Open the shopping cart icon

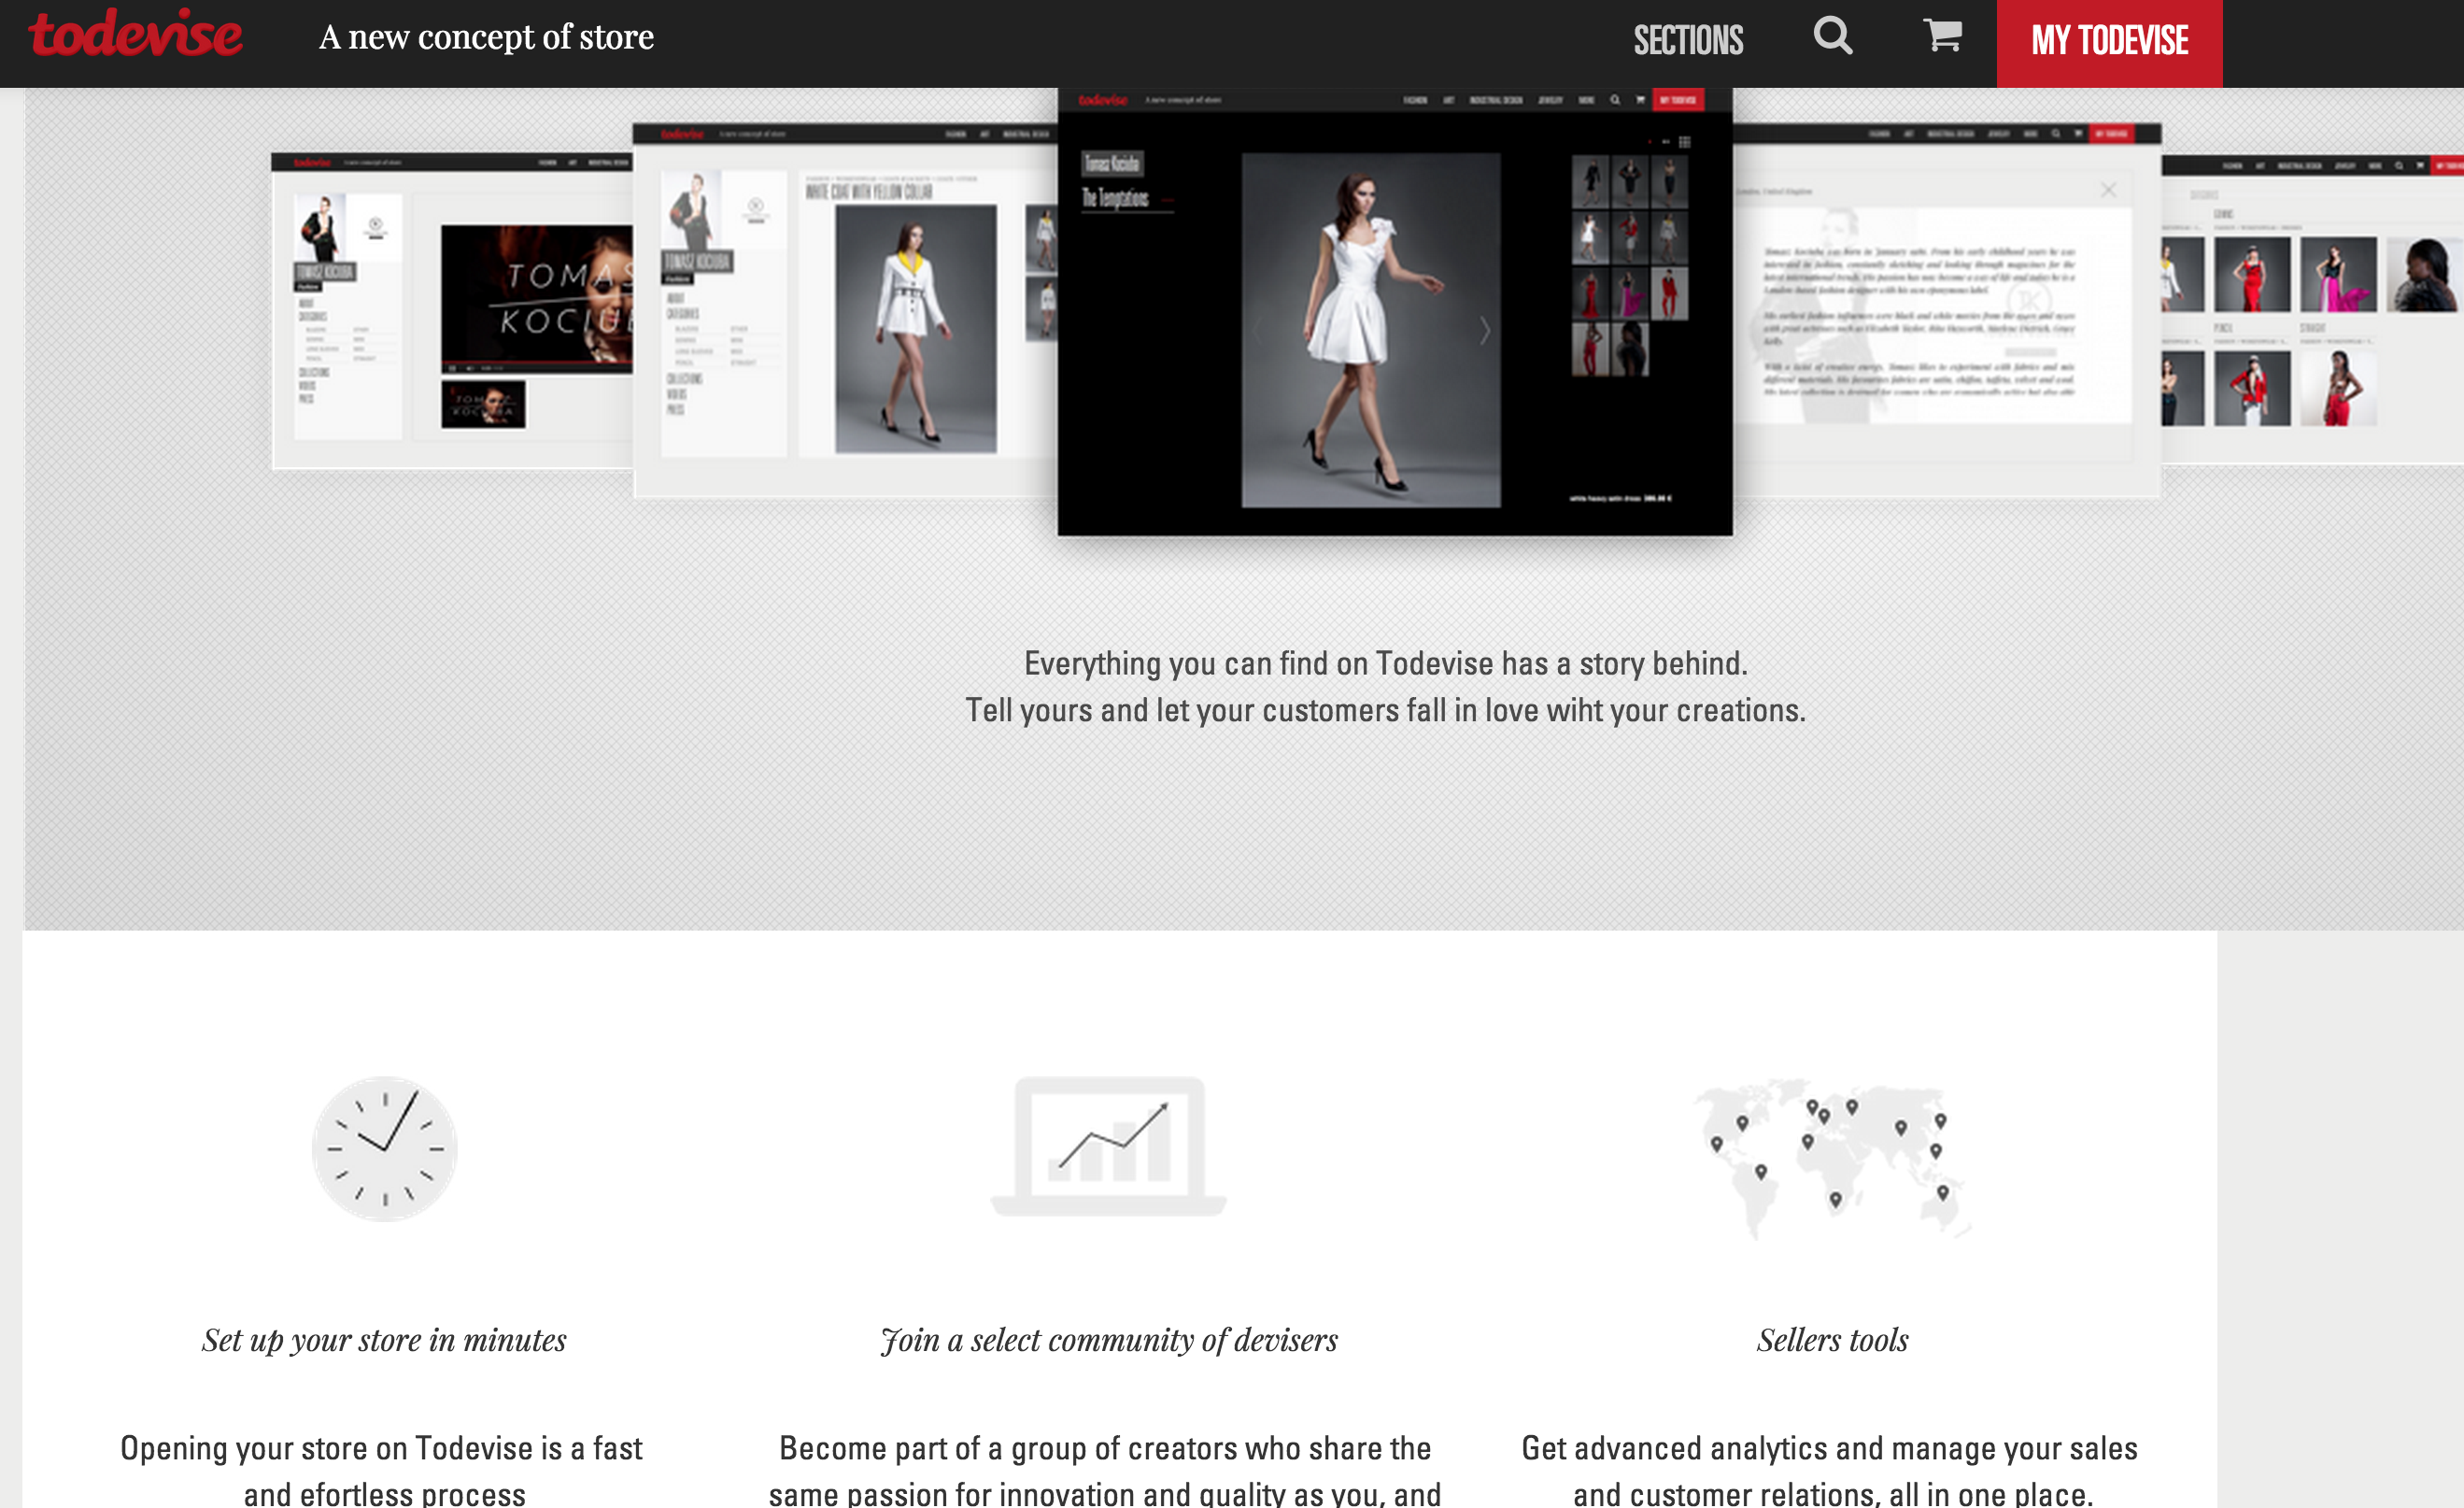1942,35
